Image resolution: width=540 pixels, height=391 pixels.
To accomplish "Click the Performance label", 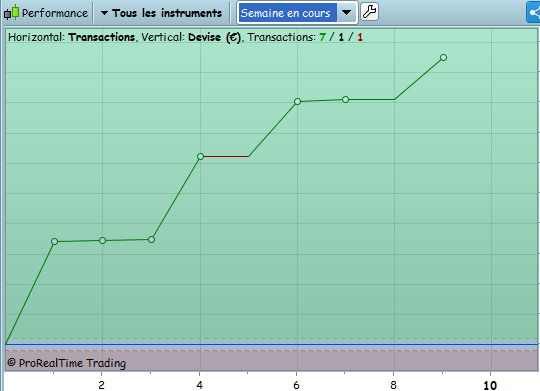I will coord(55,13).
